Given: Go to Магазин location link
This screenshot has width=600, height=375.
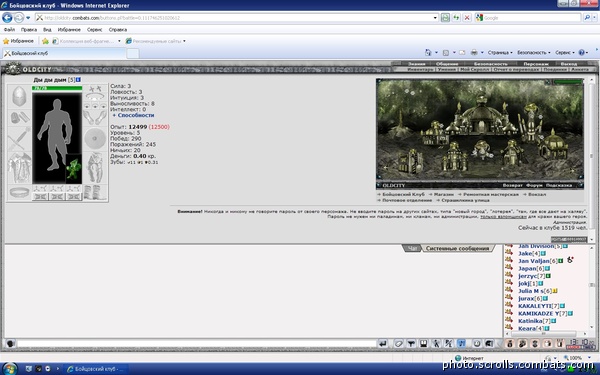Looking at the screenshot, I should click(x=443, y=194).
